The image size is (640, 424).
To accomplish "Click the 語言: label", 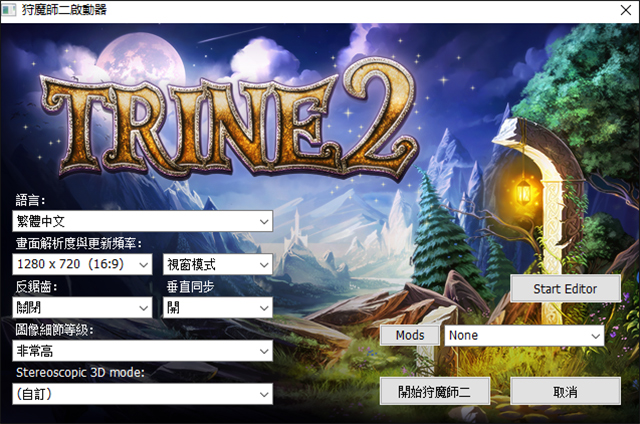I will pos(30,200).
